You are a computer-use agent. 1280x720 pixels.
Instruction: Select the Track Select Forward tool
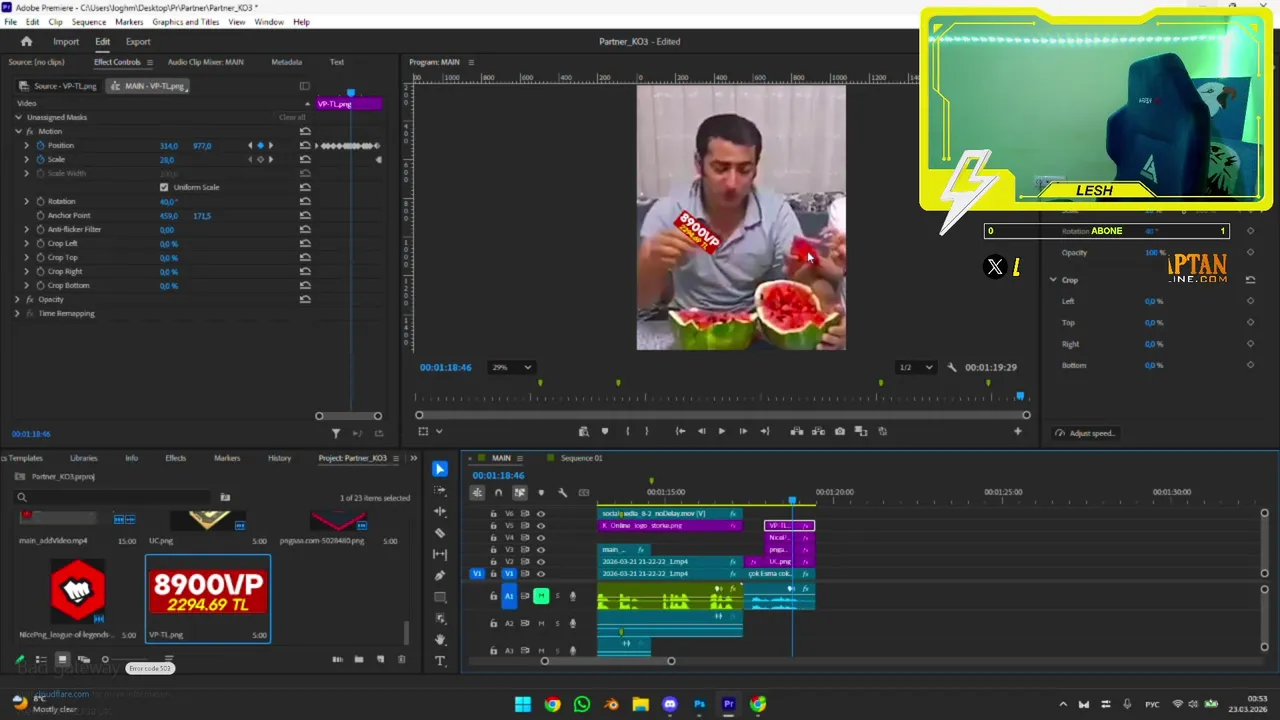pyautogui.click(x=440, y=490)
